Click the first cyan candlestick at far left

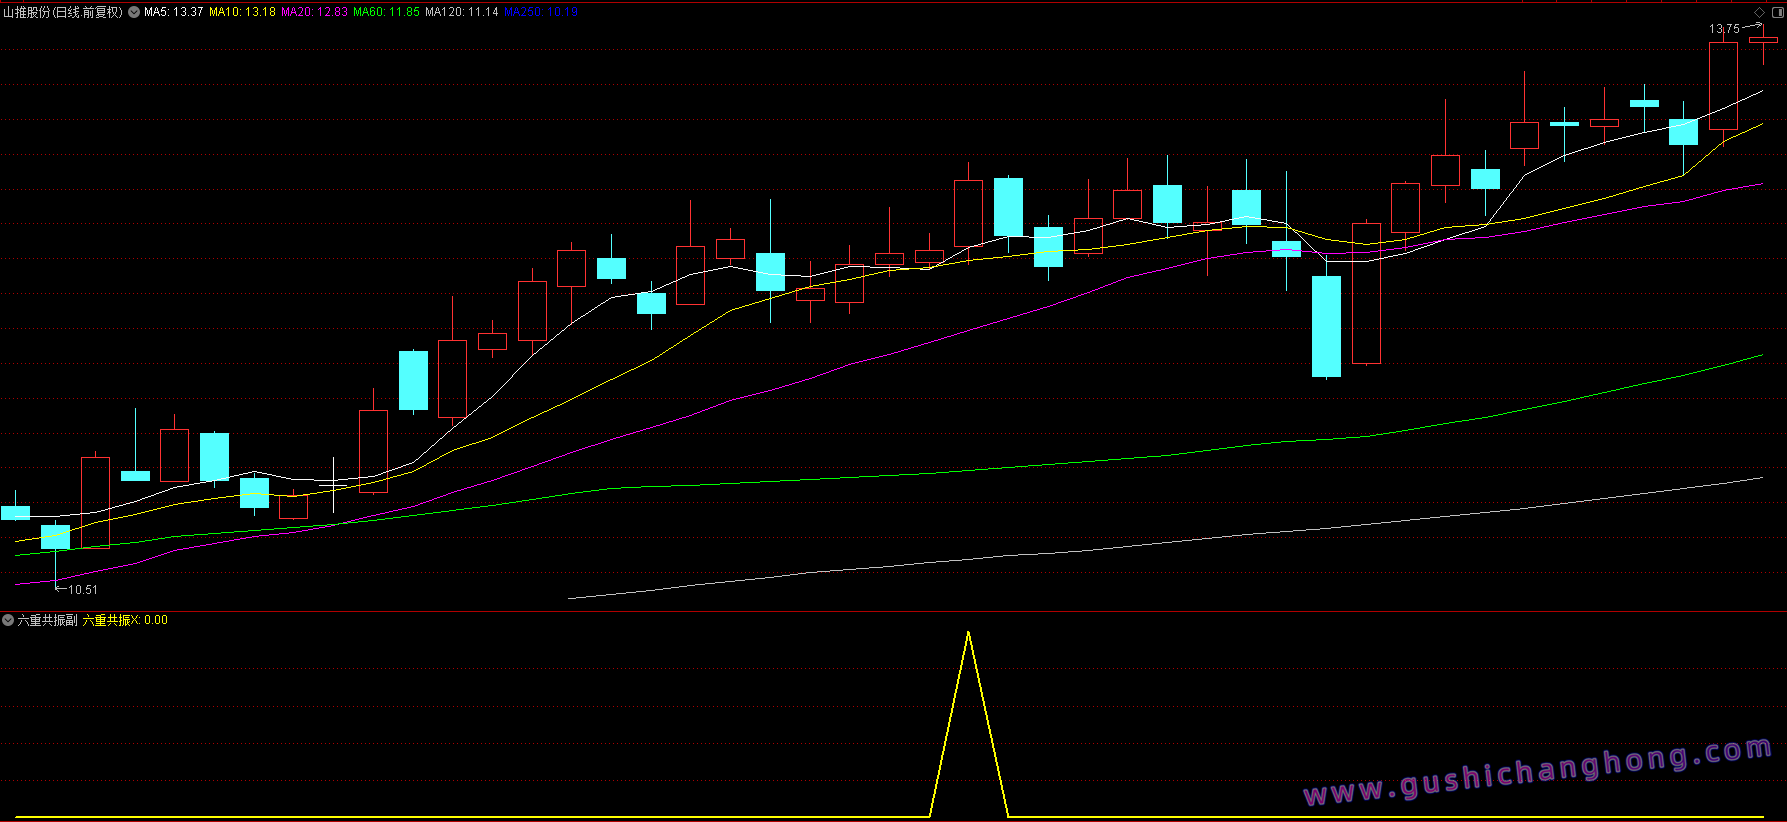[15, 512]
